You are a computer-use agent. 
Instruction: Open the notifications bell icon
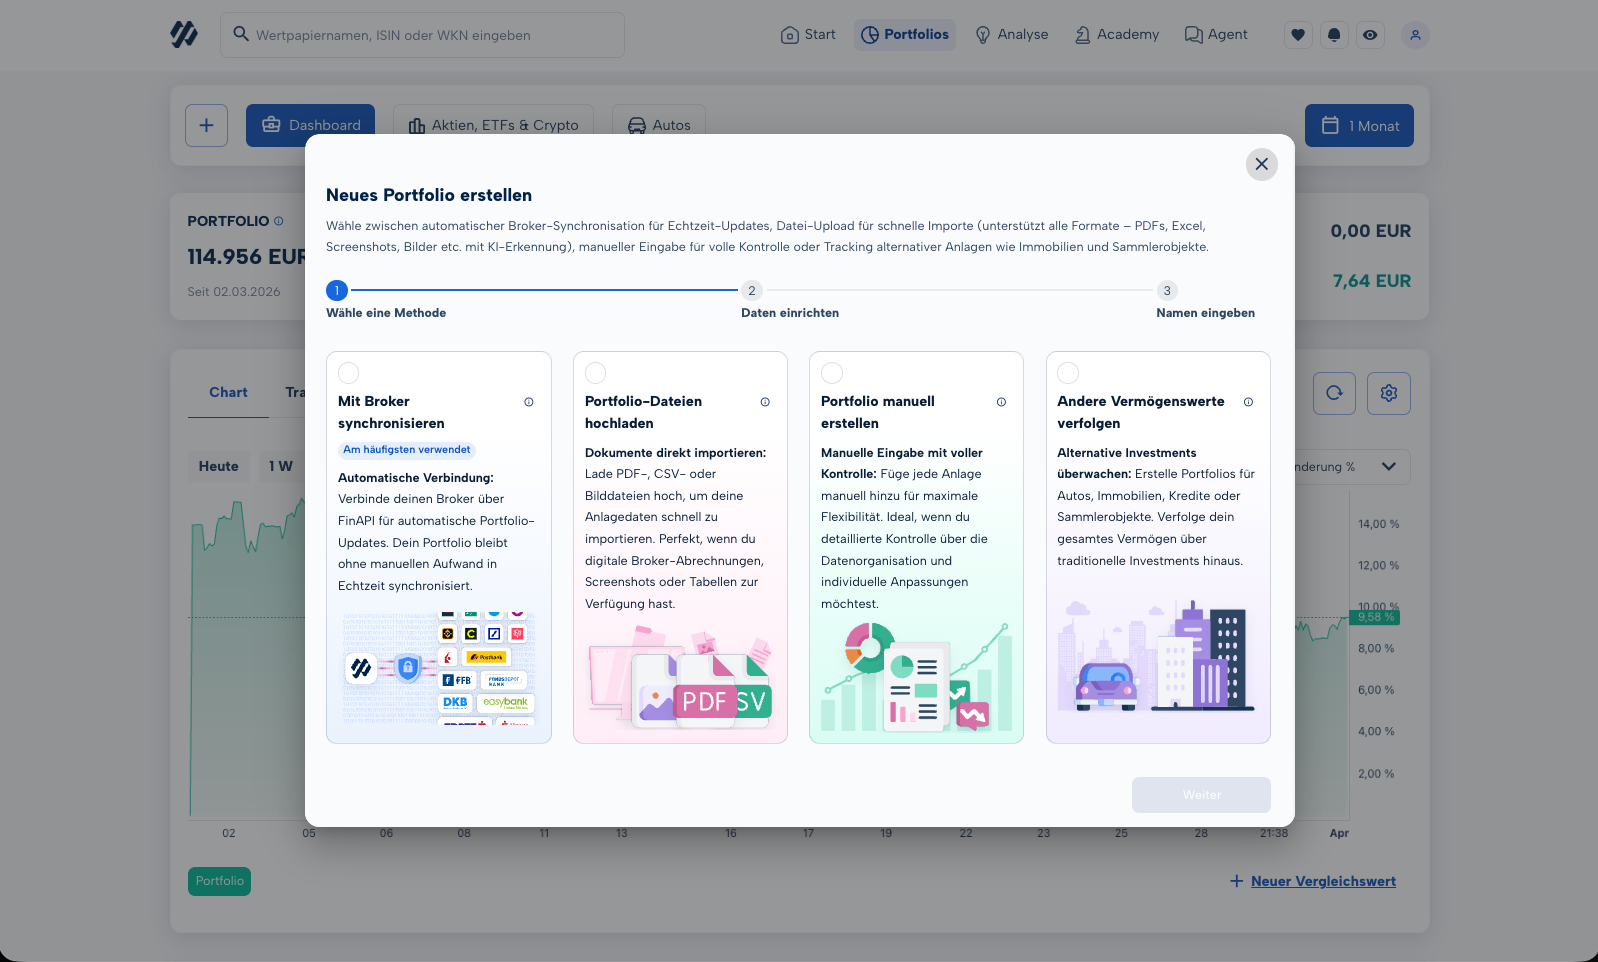click(x=1334, y=35)
